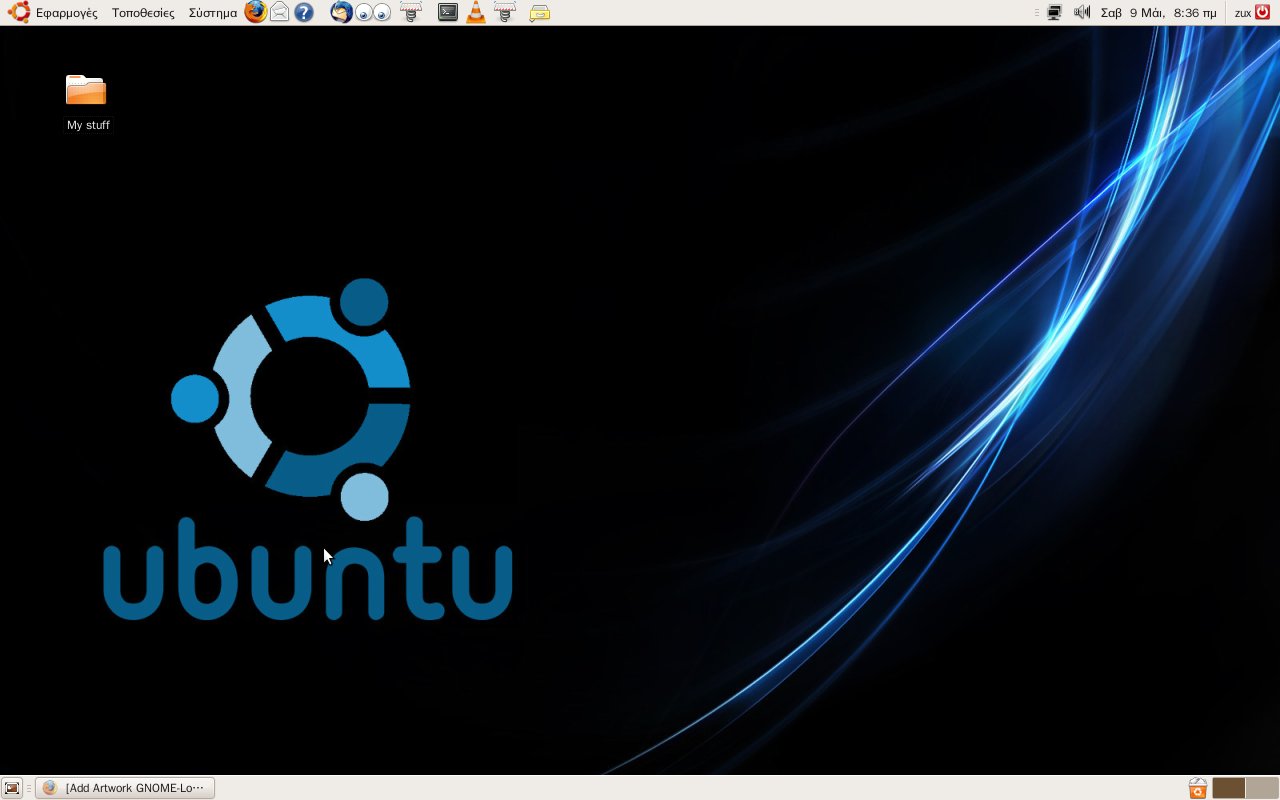The width and height of the screenshot is (1280, 800).
Task: Launch VLC media player cone icon
Action: (476, 12)
